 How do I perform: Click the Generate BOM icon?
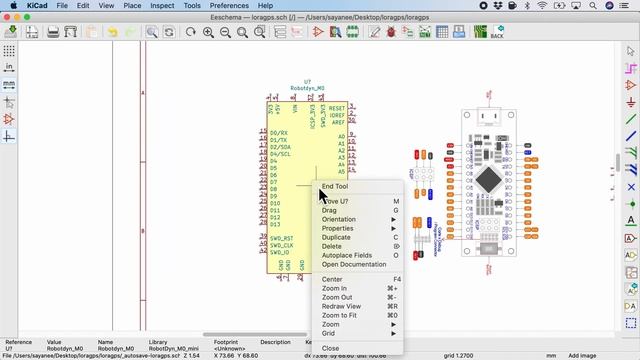(x=459, y=32)
